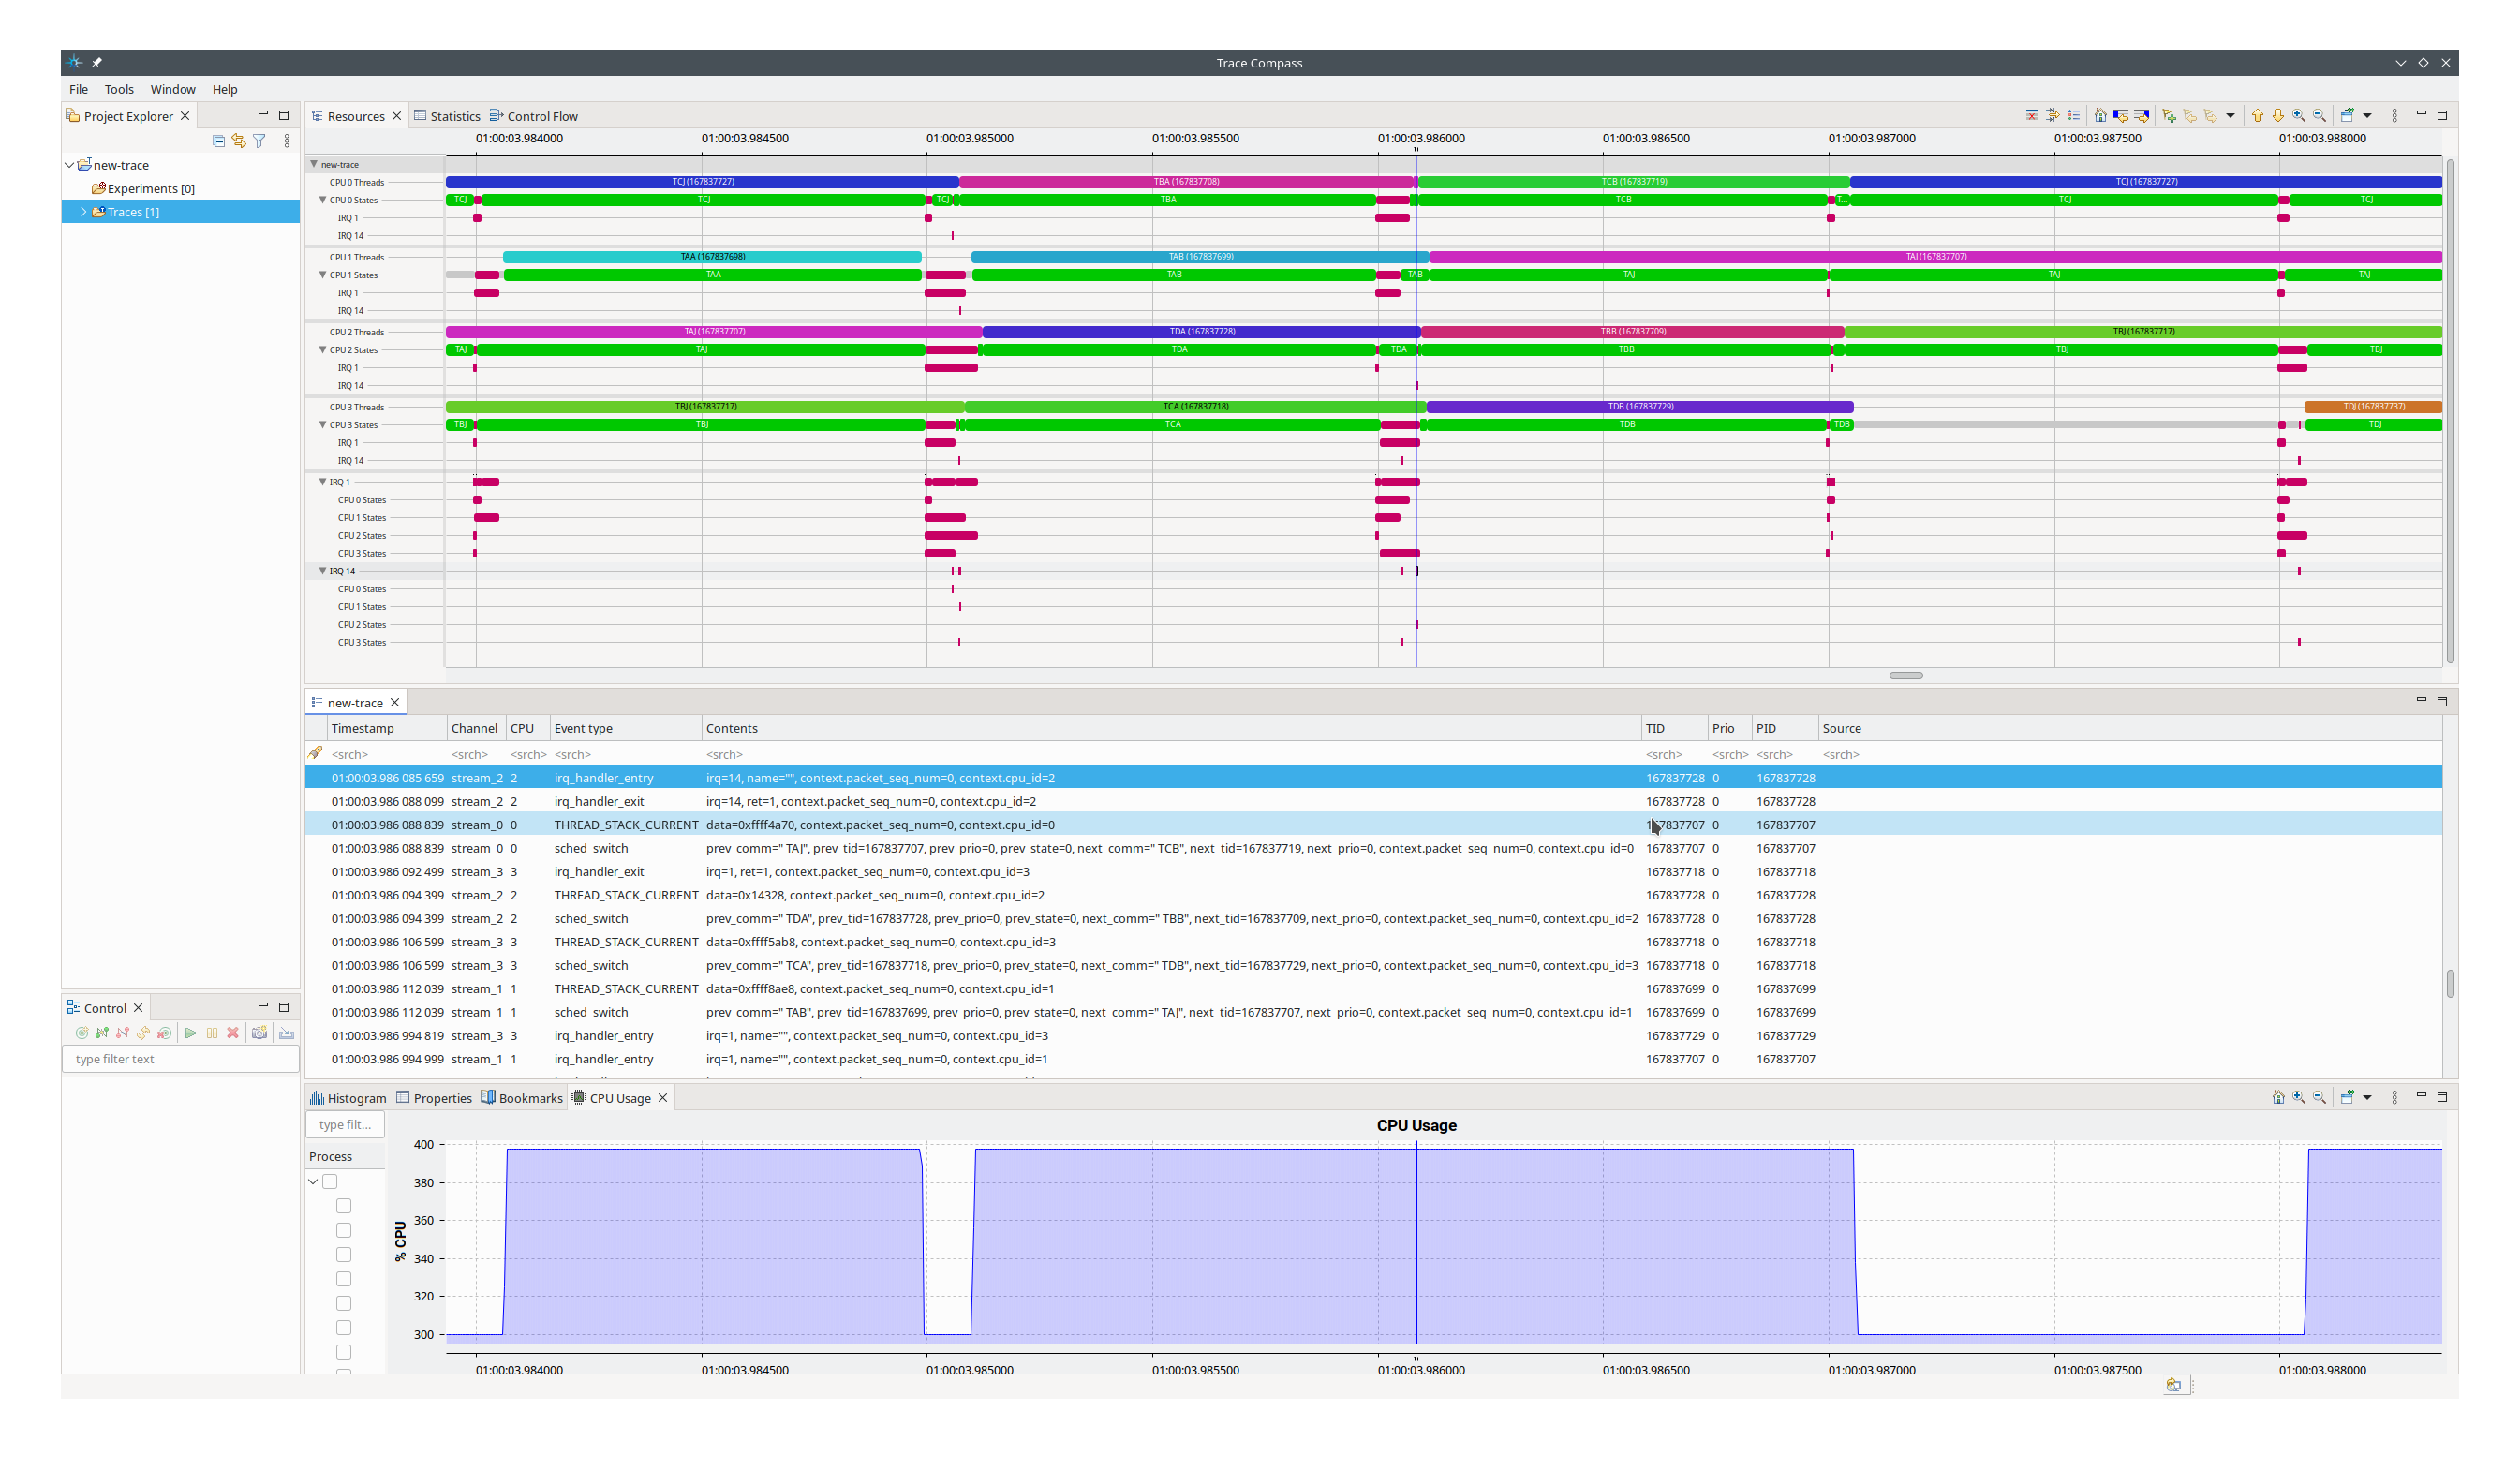2520x1471 pixels.
Task: Add a bookmark with the flag-plus icon
Action: point(2169,116)
